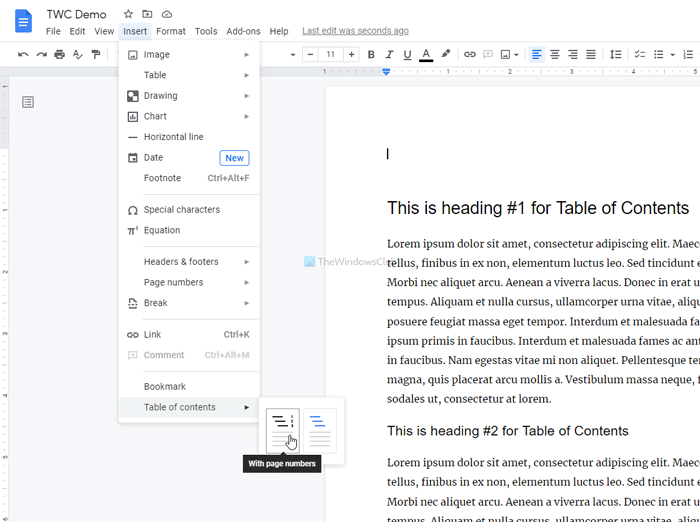Click the Bold formatting icon
The width and height of the screenshot is (700, 522).
[x=371, y=54]
